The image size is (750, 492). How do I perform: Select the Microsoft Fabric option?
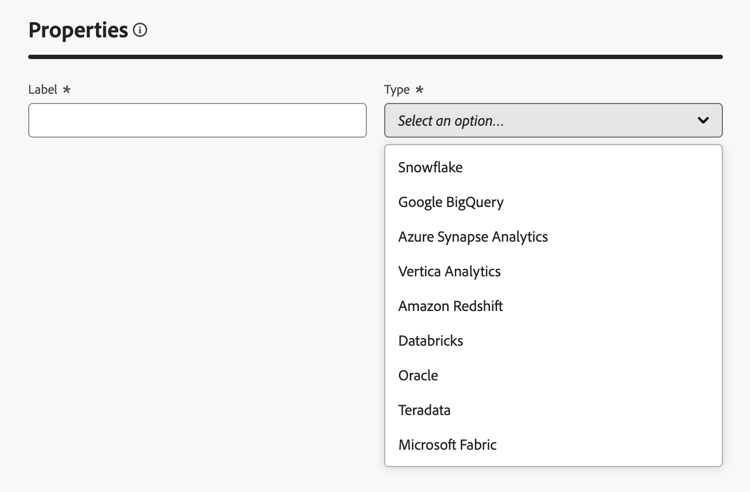point(447,445)
